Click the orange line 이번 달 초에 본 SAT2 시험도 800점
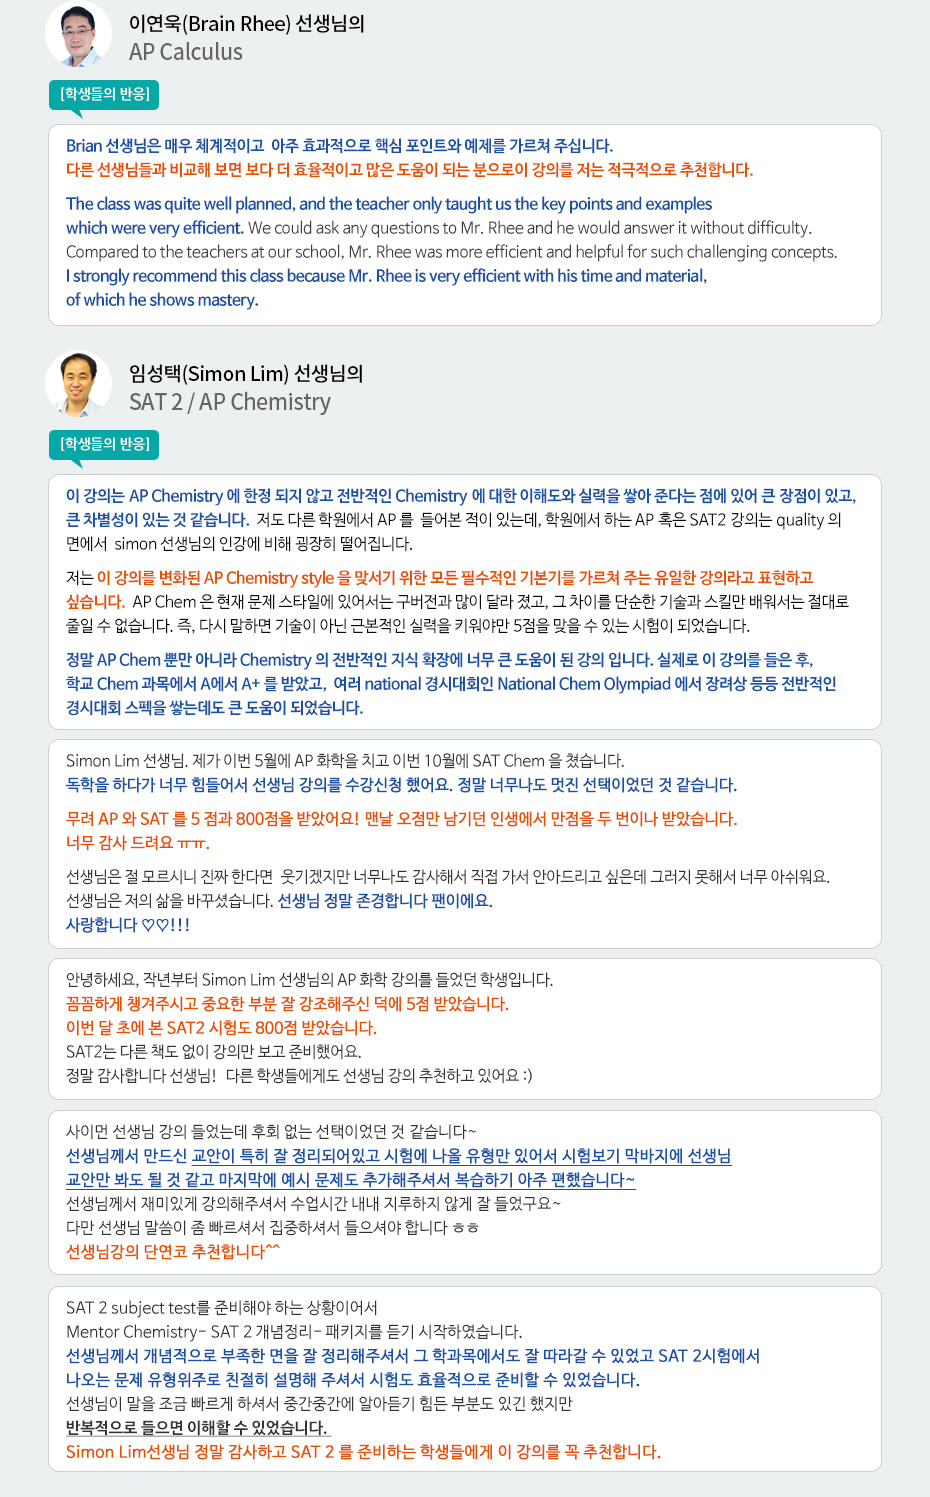 (221, 1028)
